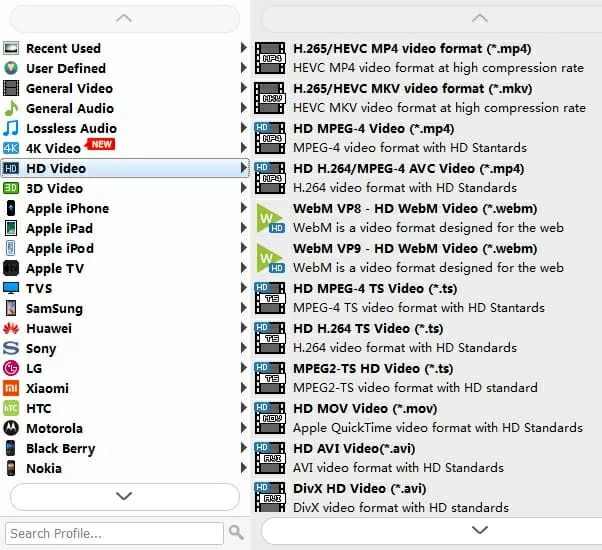Expand the HTC submenu arrow
Image resolution: width=602 pixels, height=550 pixels.
point(243,408)
